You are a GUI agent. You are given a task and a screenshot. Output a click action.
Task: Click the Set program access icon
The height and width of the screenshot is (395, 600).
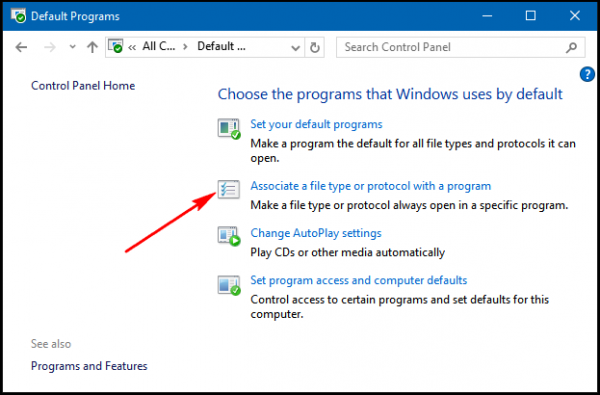coord(229,285)
